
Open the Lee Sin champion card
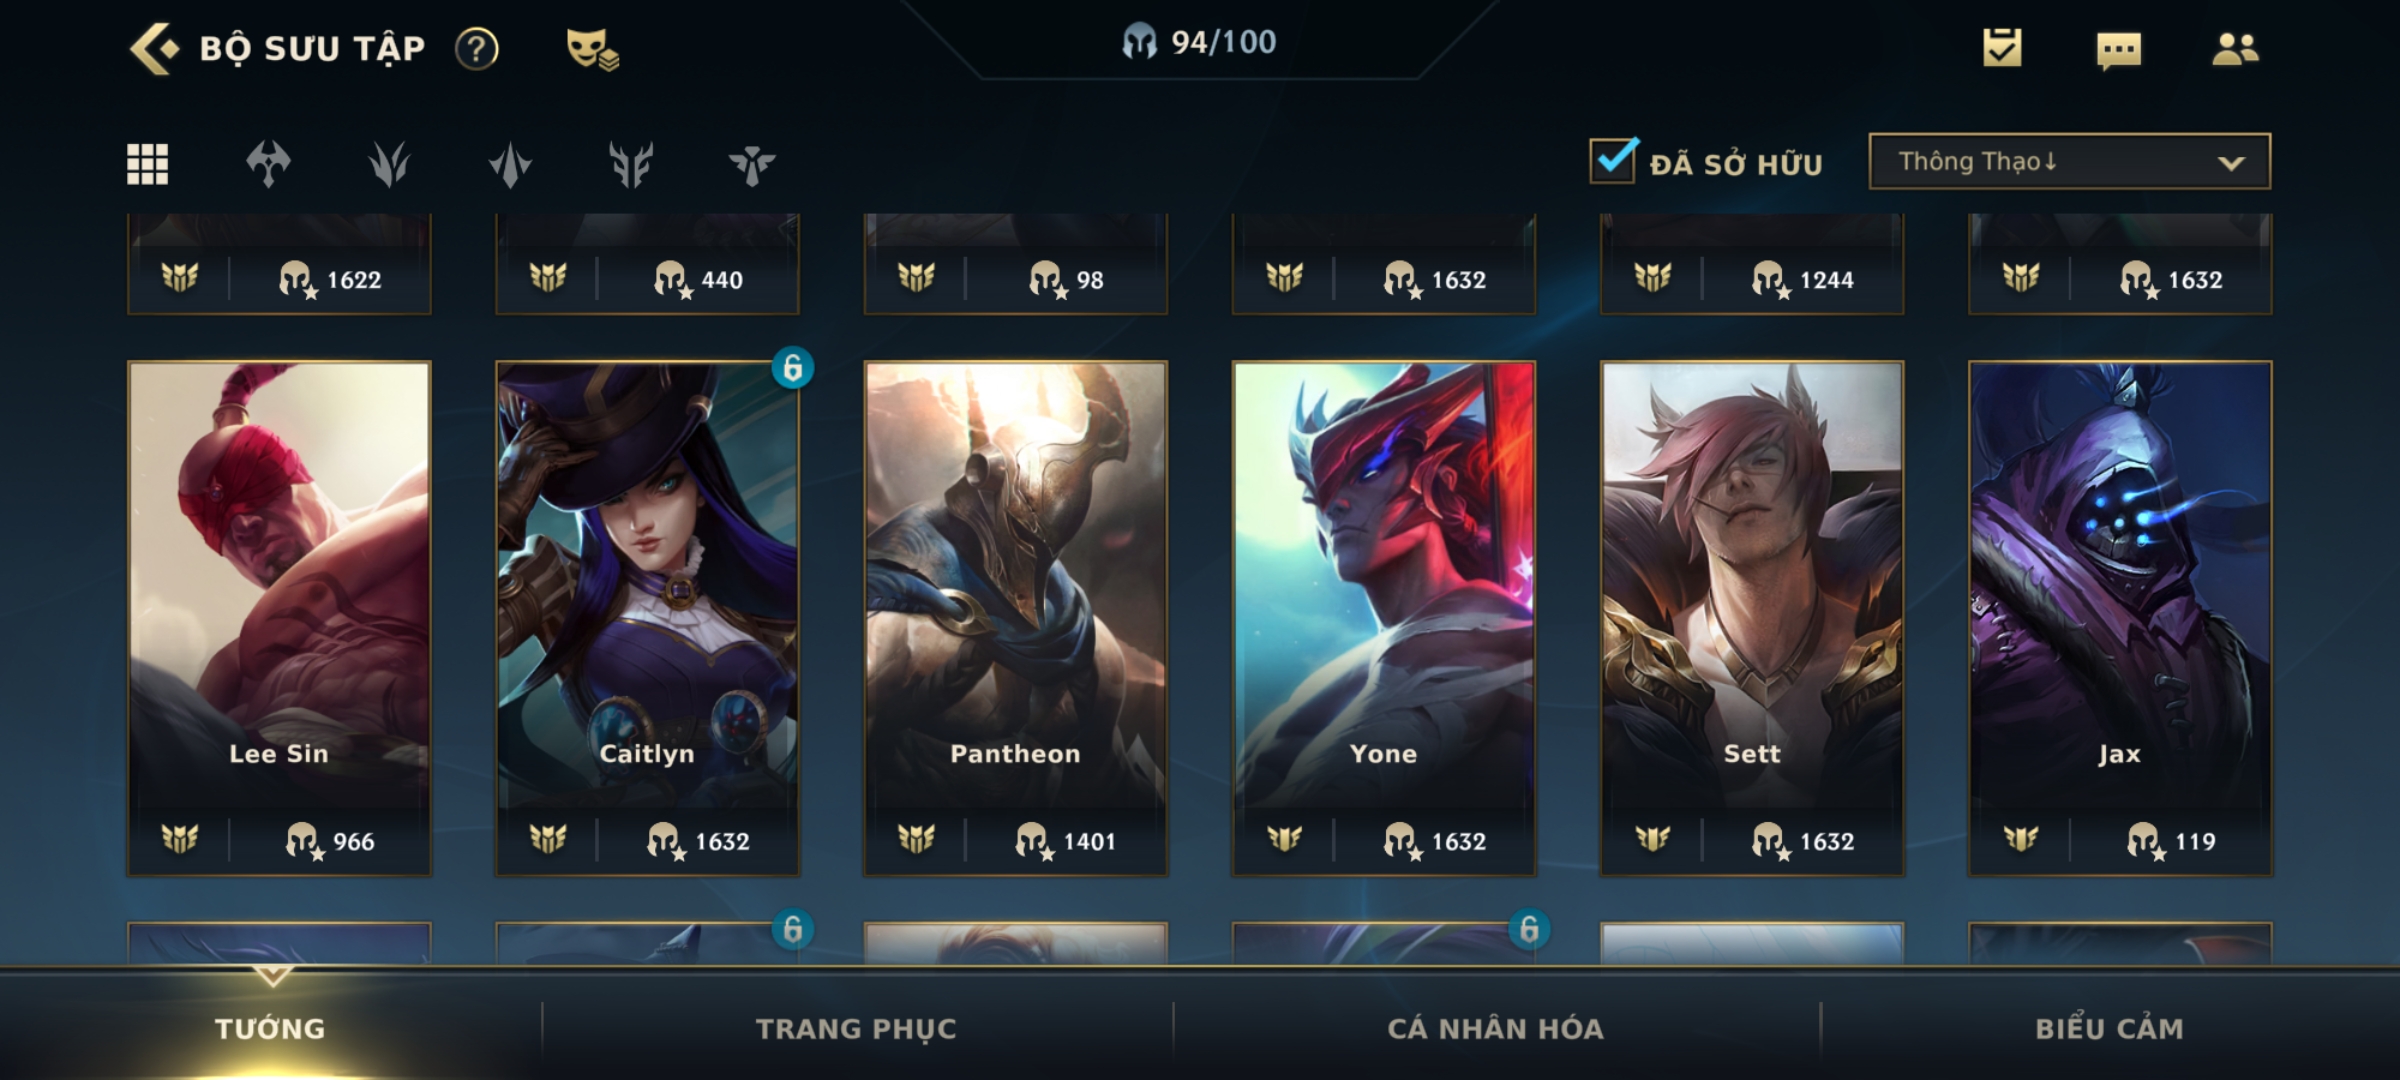[279, 618]
